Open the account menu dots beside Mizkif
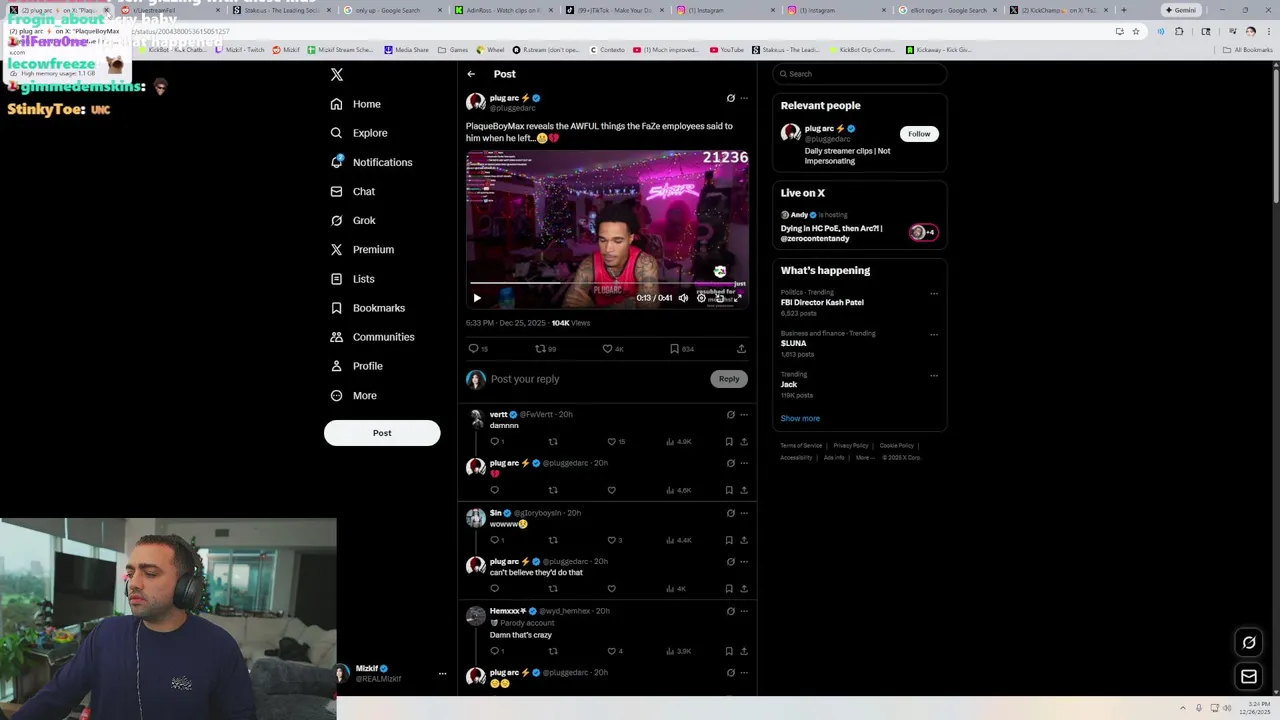 tap(442, 674)
